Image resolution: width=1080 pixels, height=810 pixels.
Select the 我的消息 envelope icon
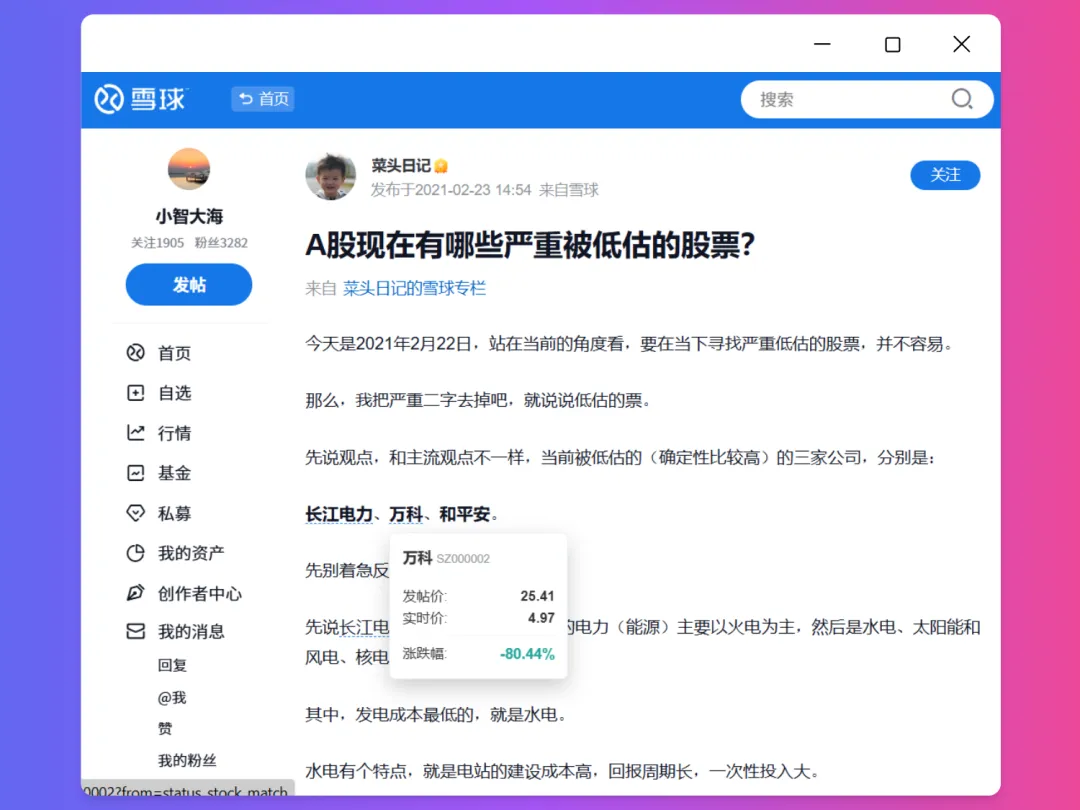pyautogui.click(x=136, y=631)
